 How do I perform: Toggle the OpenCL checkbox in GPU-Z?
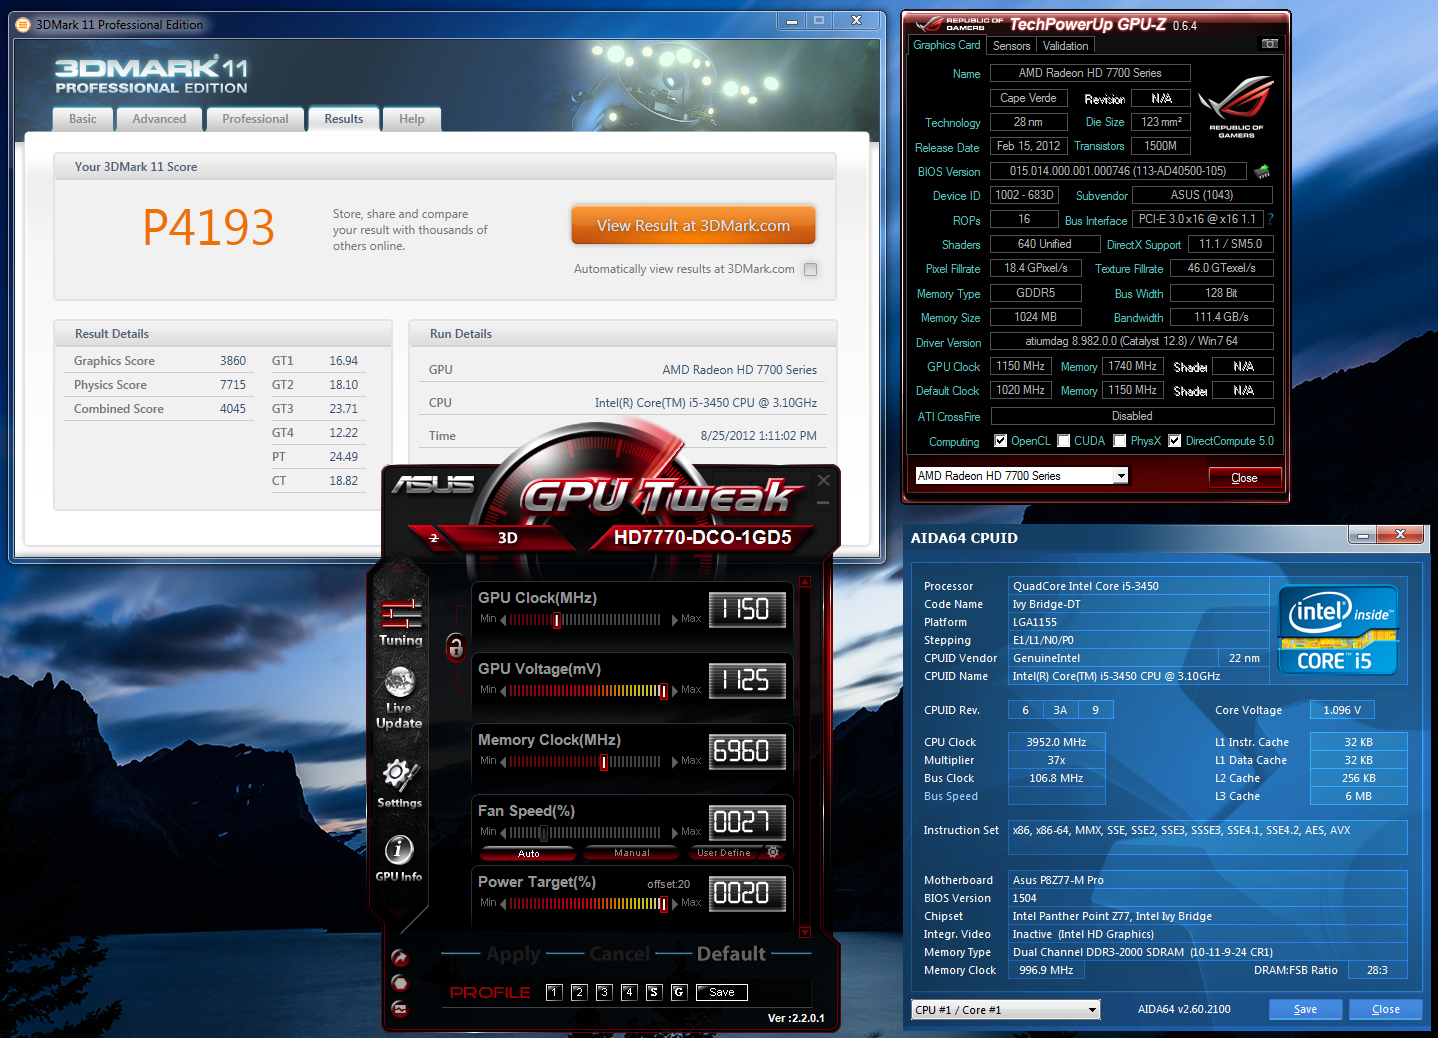pyautogui.click(x=1000, y=441)
